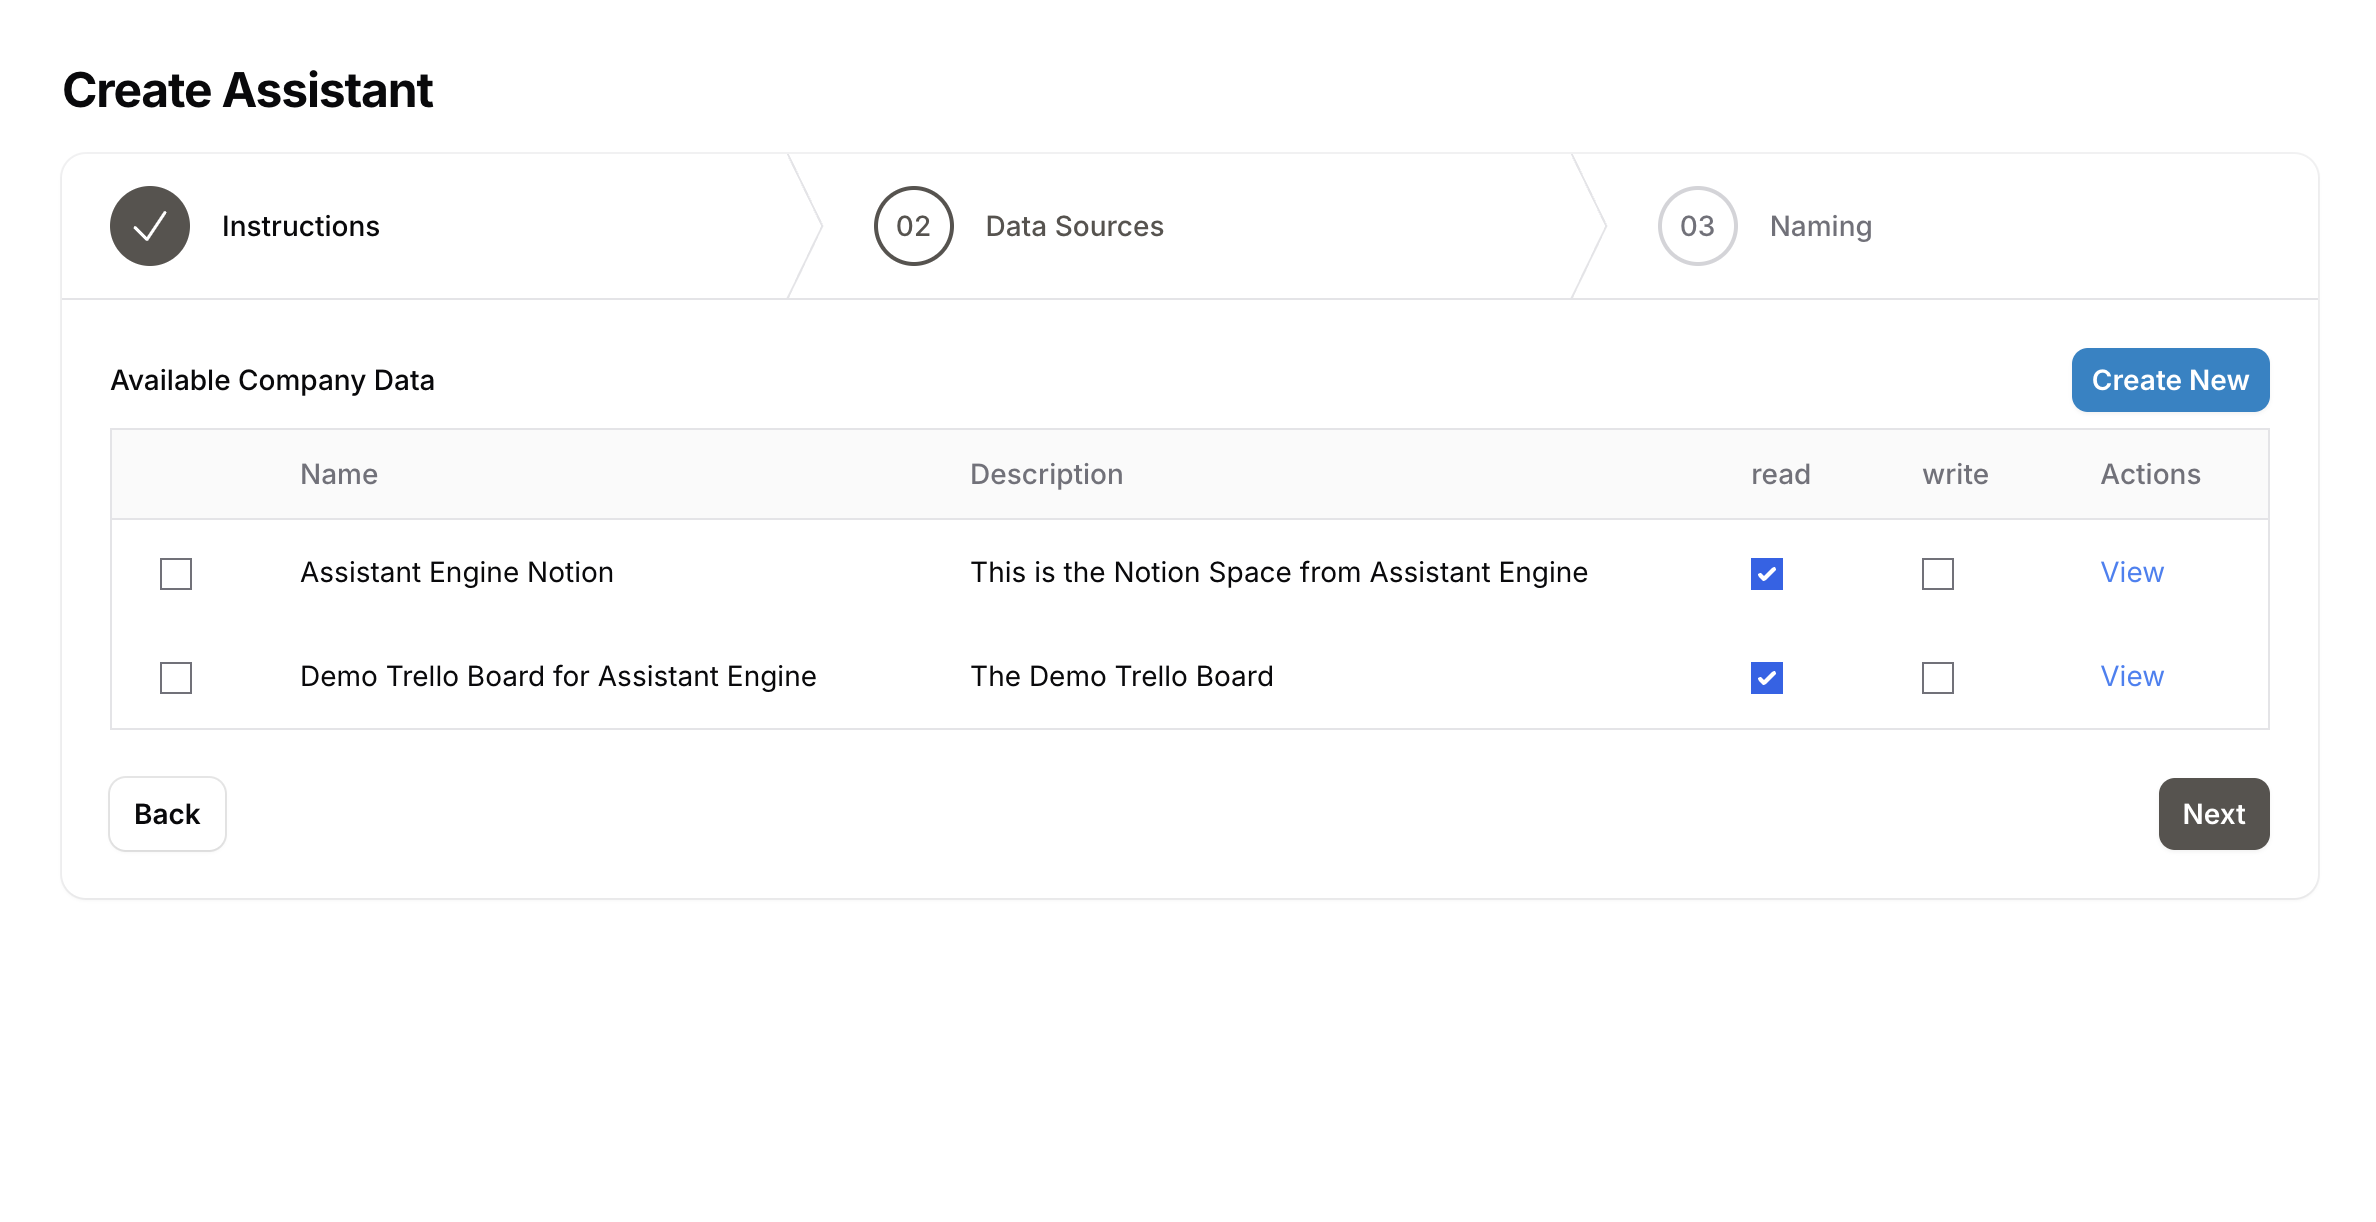
Task: Toggle selection checkbox for Demo Trello Board
Action: [174, 676]
